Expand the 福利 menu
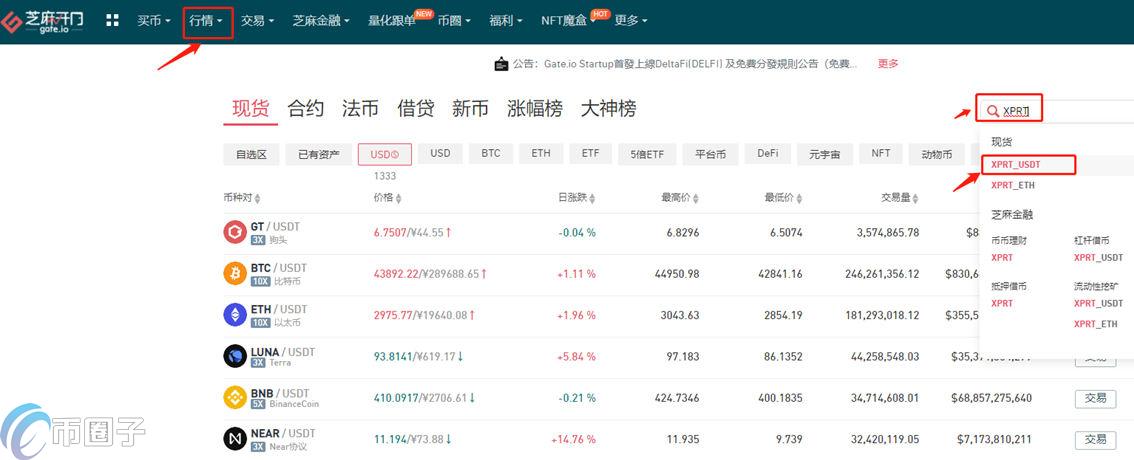Viewport: 1134px width, 460px height. [506, 21]
